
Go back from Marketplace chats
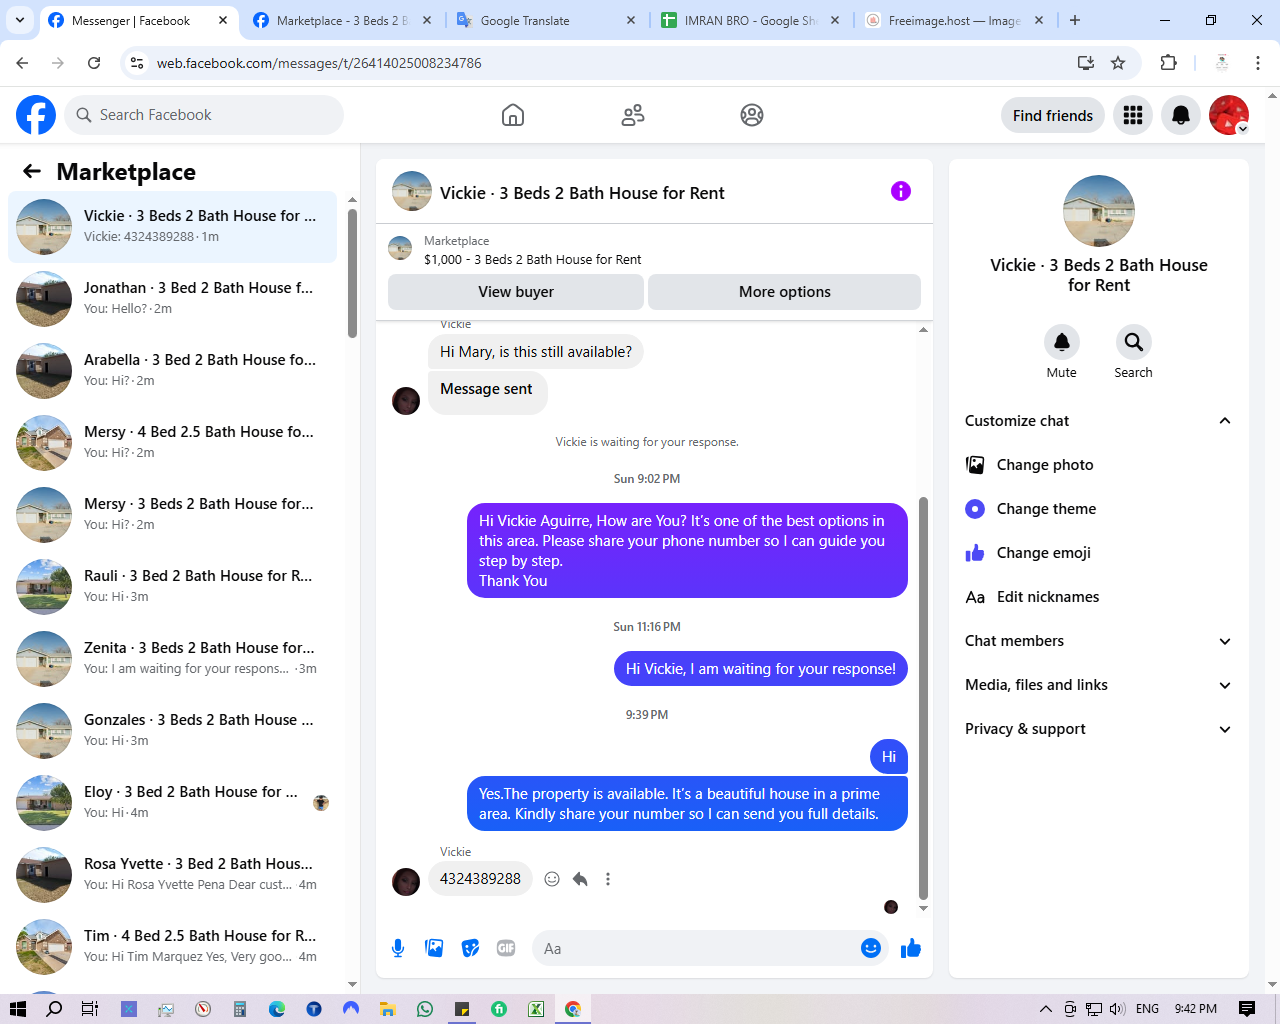click(x=32, y=171)
